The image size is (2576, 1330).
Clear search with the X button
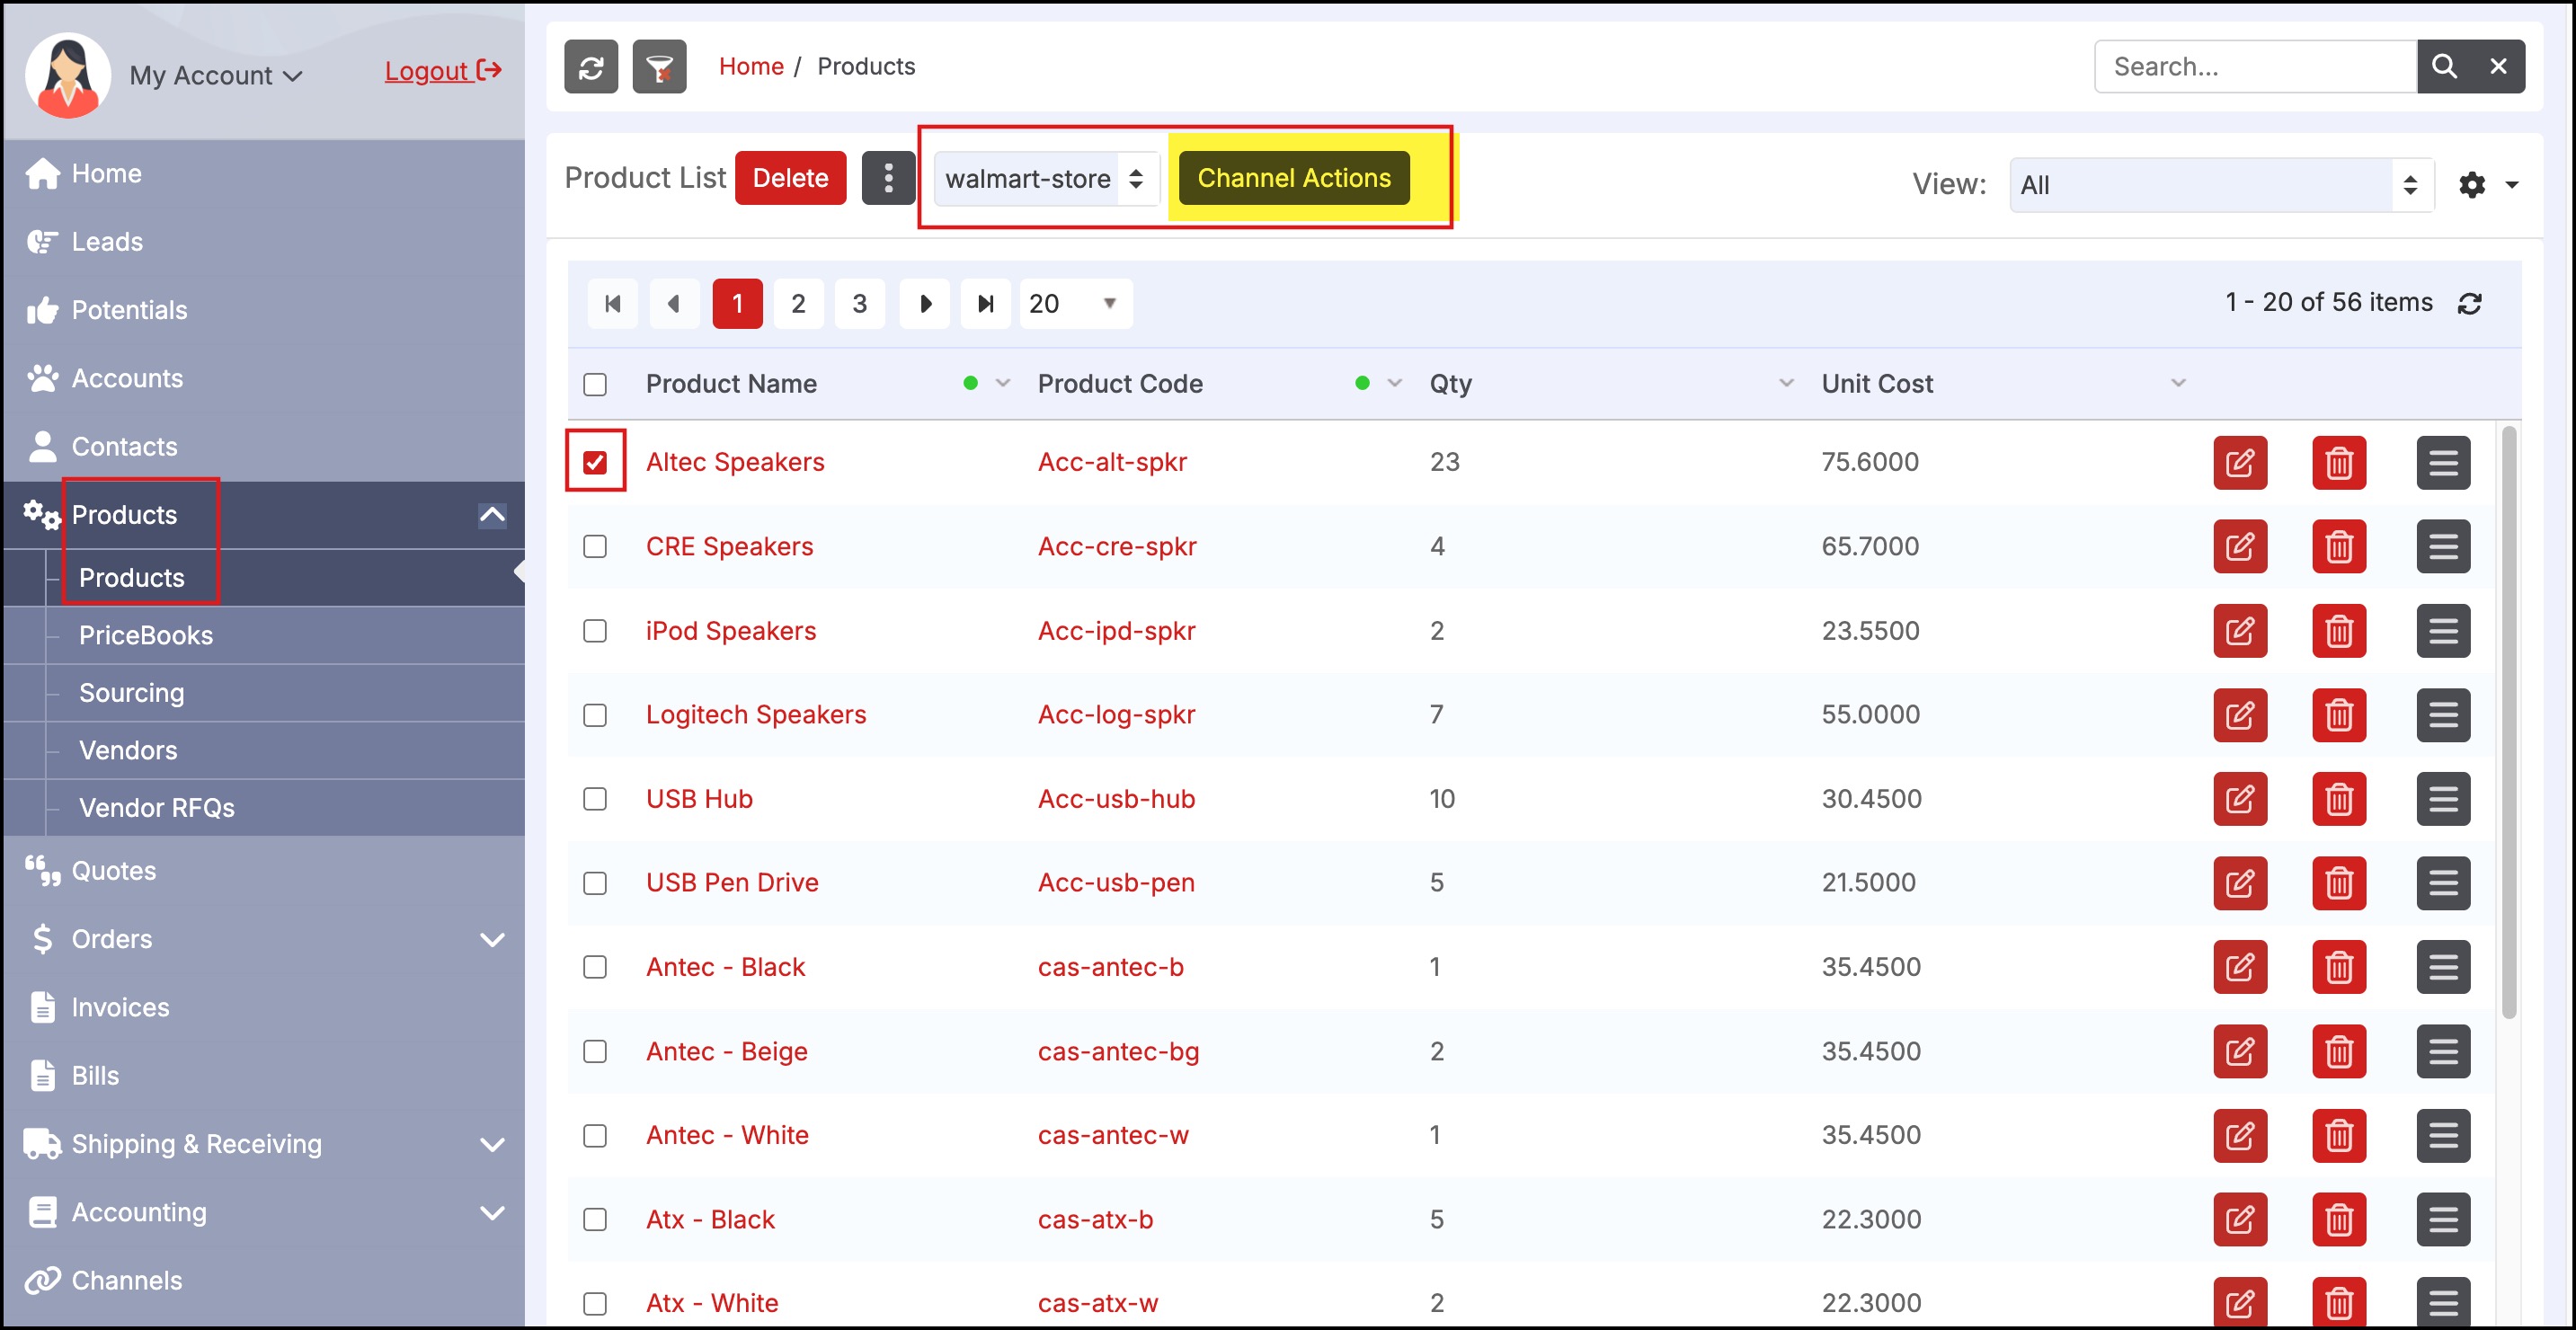coord(2498,67)
